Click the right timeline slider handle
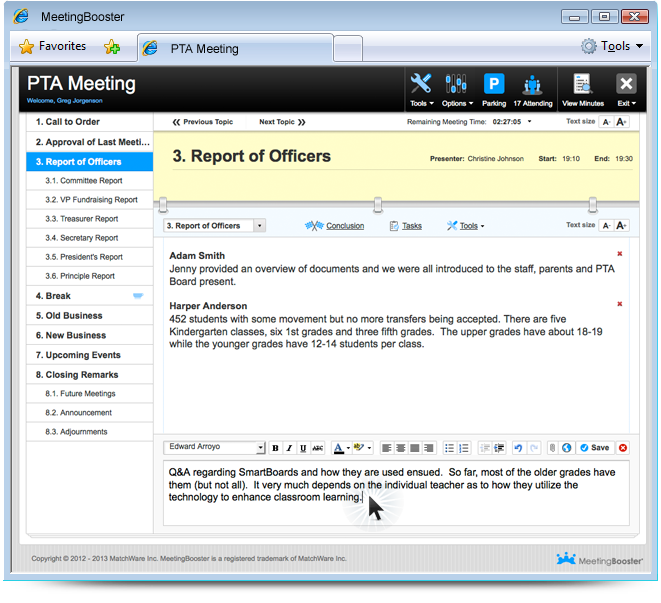This screenshot has height=603, width=661. pos(593,205)
